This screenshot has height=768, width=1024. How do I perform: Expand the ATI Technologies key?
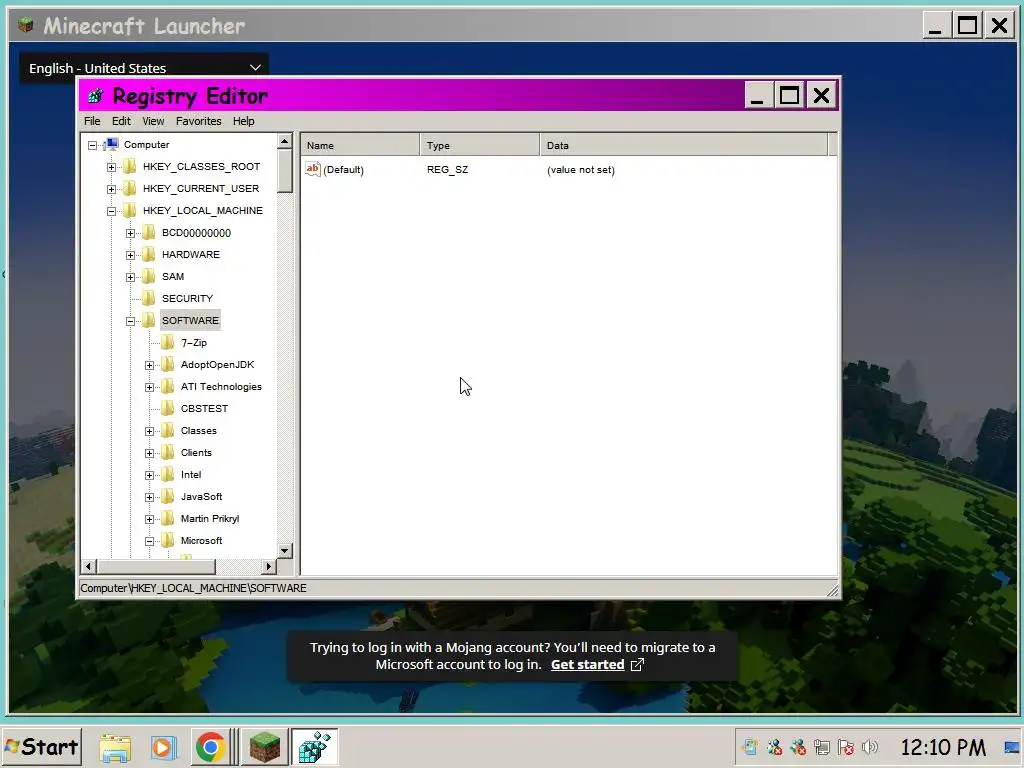(x=150, y=387)
